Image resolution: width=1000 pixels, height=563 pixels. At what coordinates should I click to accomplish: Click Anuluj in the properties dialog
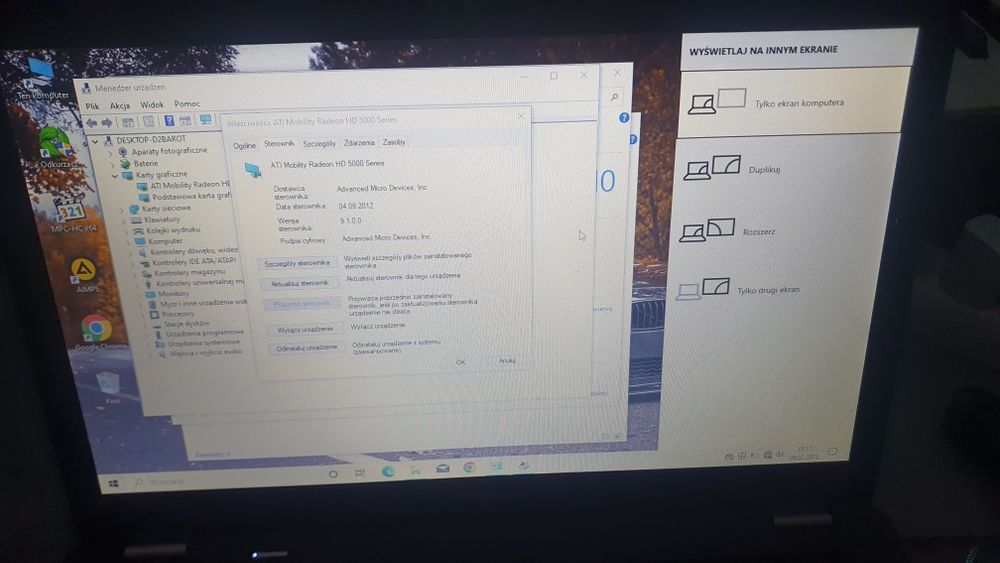click(x=507, y=361)
